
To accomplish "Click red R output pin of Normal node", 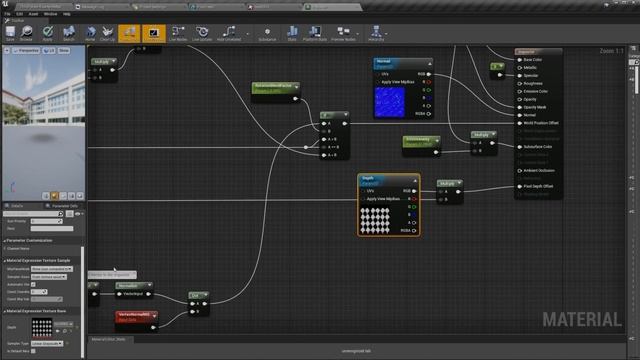I will pyautogui.click(x=429, y=82).
